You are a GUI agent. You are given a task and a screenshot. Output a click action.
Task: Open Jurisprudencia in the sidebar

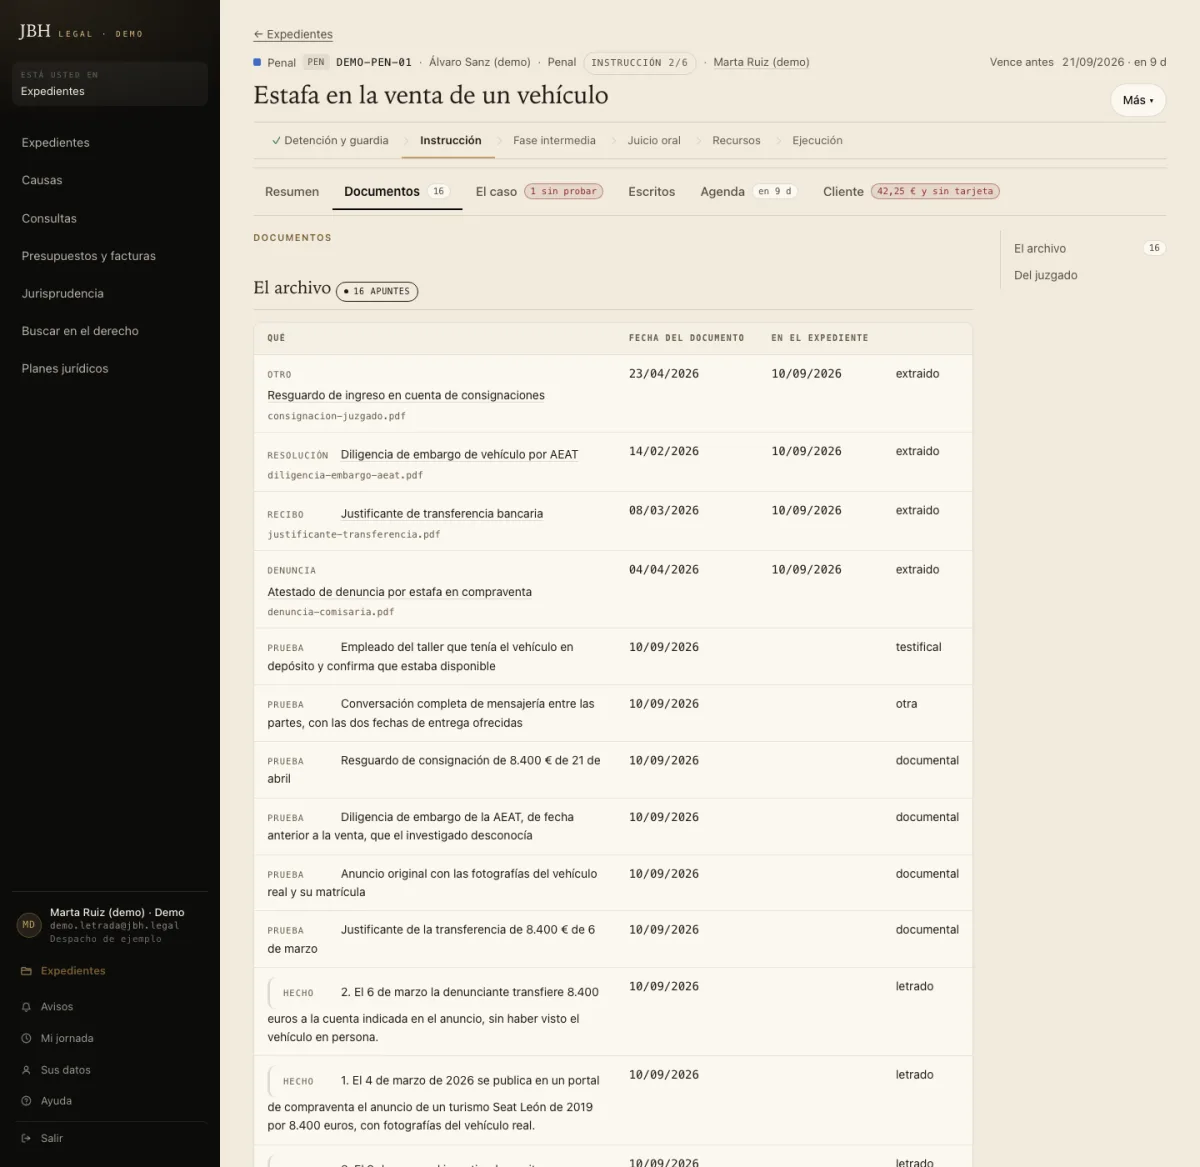coord(63,294)
